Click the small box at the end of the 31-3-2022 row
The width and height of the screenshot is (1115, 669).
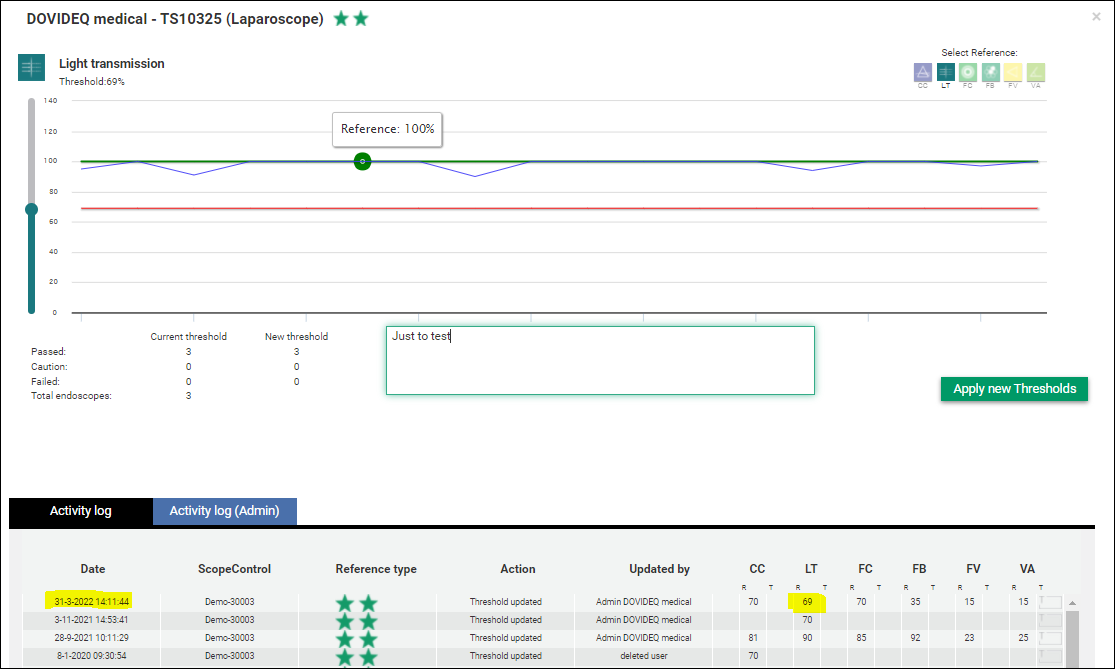pyautogui.click(x=1050, y=602)
